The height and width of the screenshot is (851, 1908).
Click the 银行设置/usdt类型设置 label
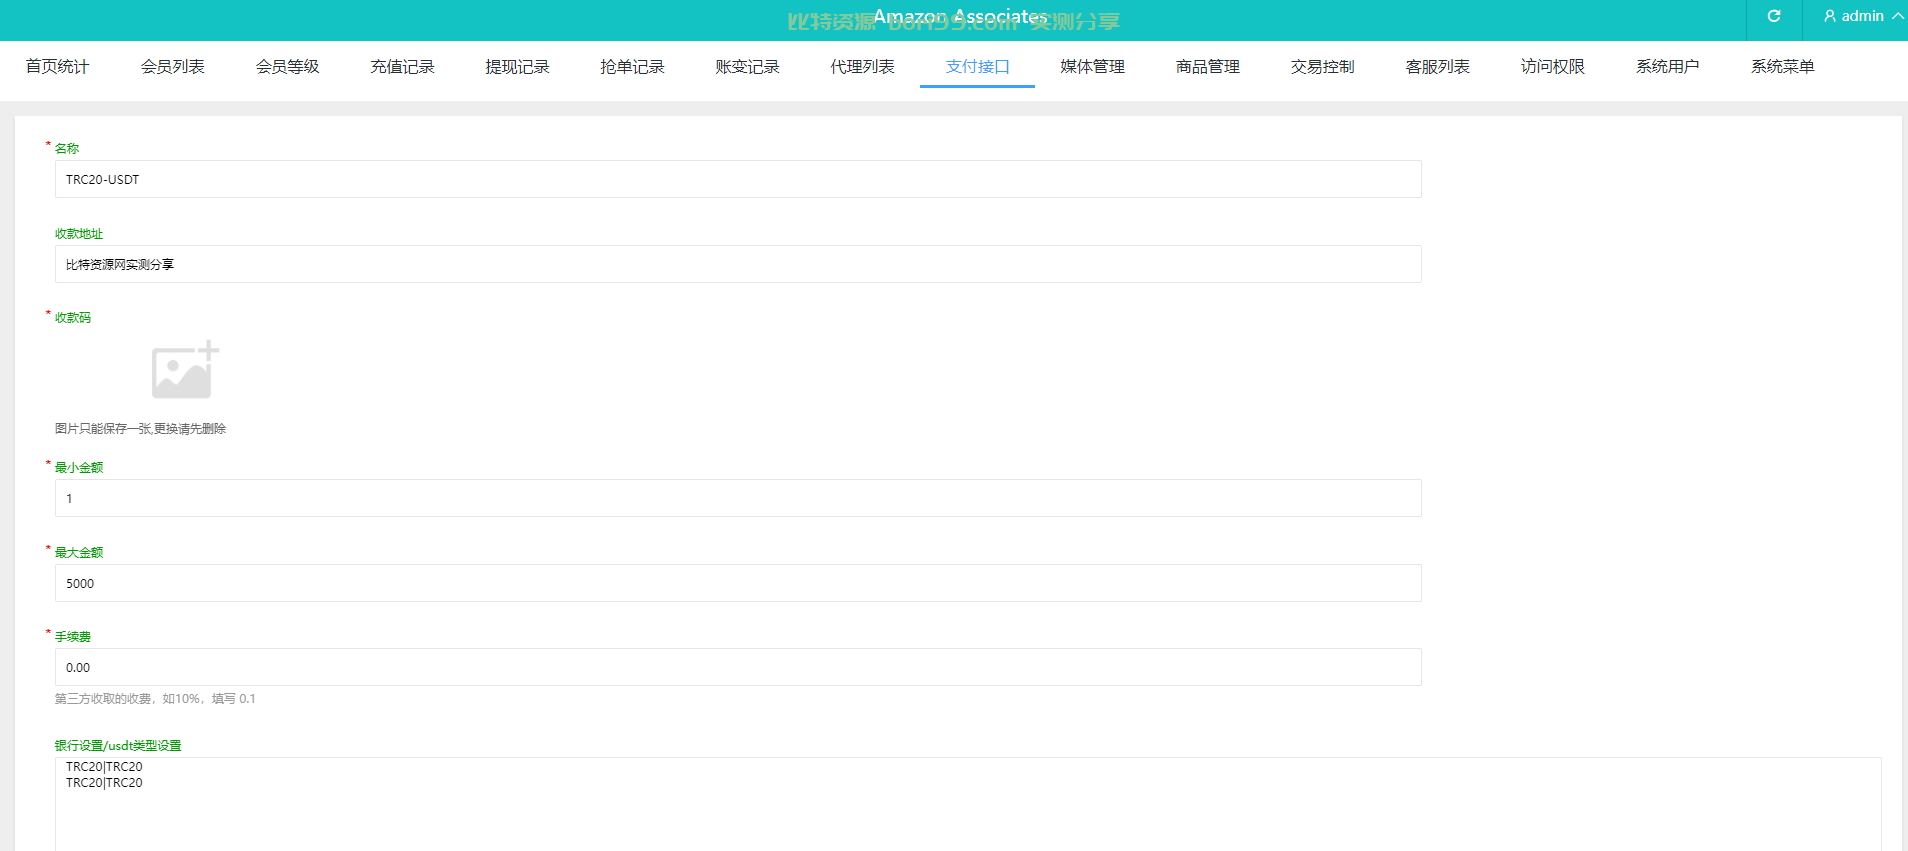pos(118,746)
